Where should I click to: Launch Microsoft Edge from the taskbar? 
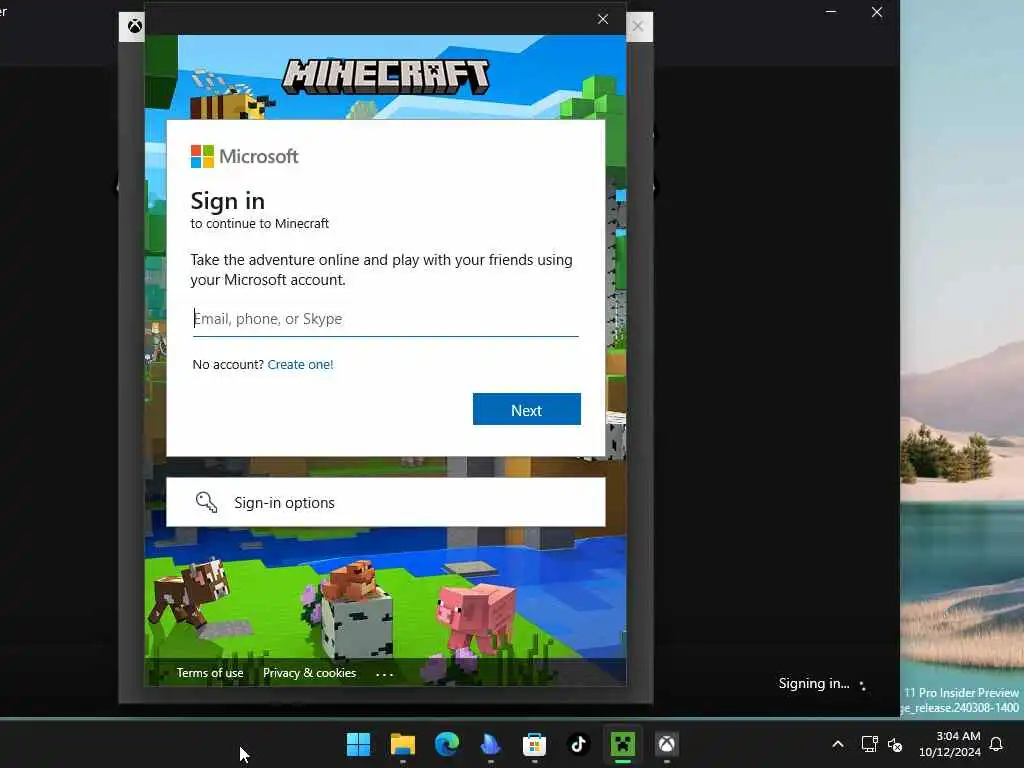(446, 744)
